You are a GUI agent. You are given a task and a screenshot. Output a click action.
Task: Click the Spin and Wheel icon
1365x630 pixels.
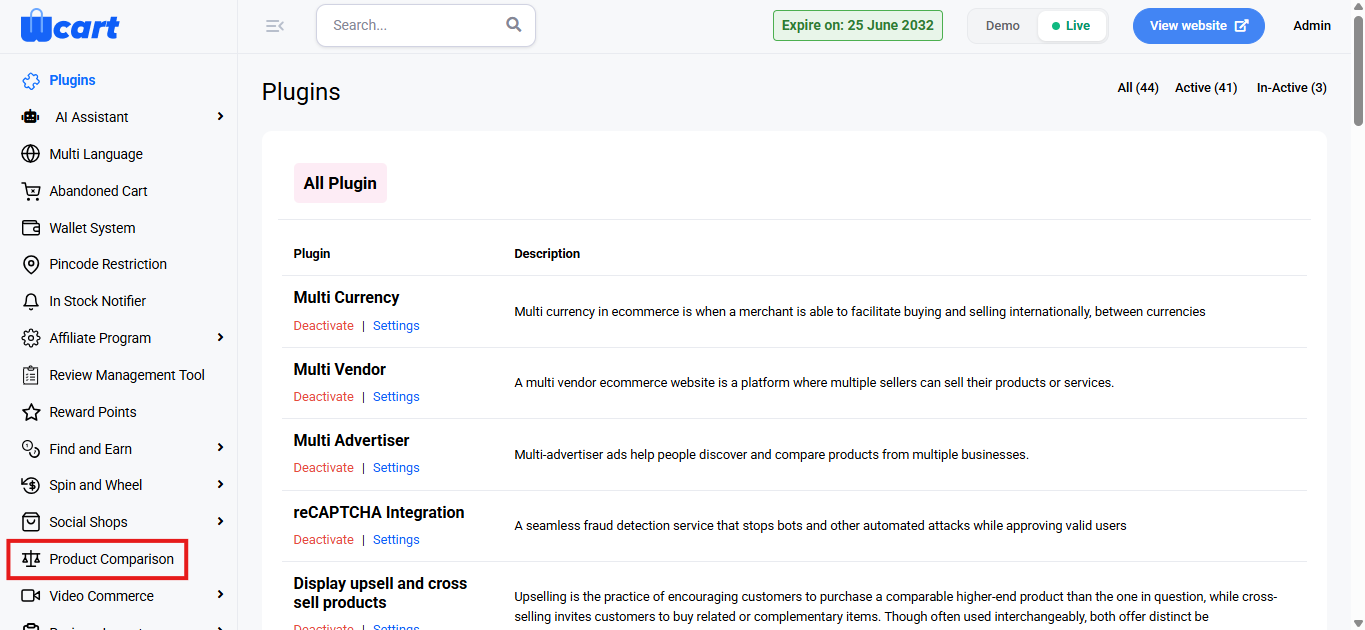[31, 485]
